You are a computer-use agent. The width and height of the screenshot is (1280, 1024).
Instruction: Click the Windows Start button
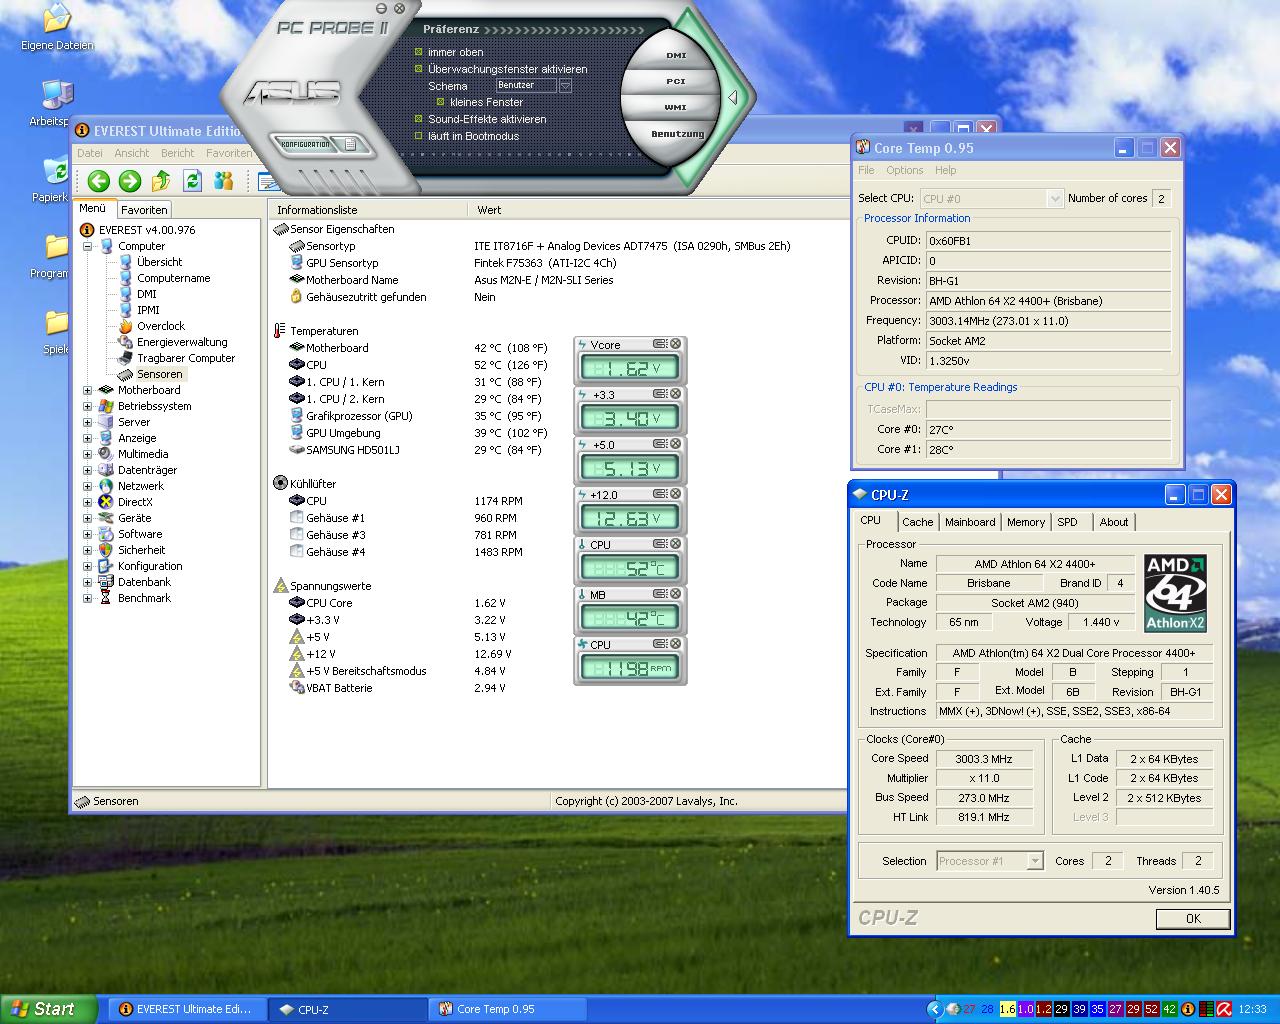point(48,1009)
